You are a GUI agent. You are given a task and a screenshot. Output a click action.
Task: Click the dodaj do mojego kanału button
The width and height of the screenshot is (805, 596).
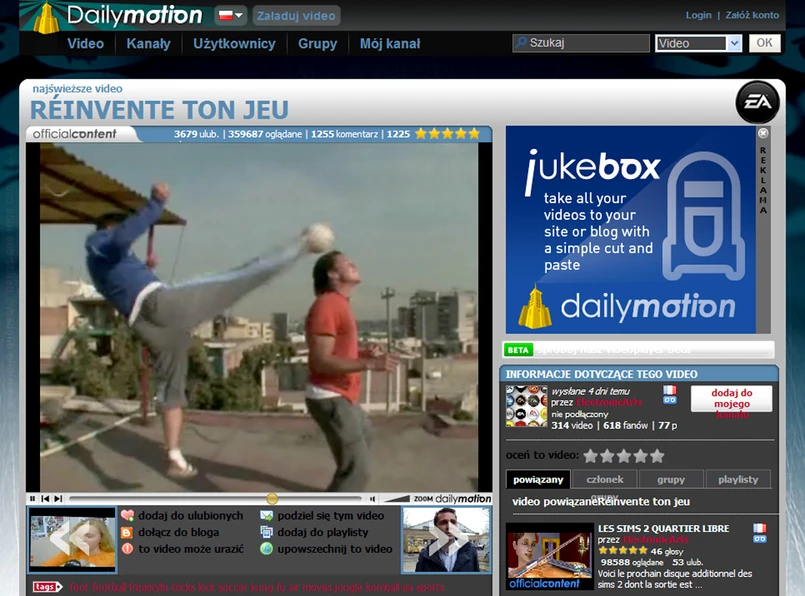pos(730,399)
